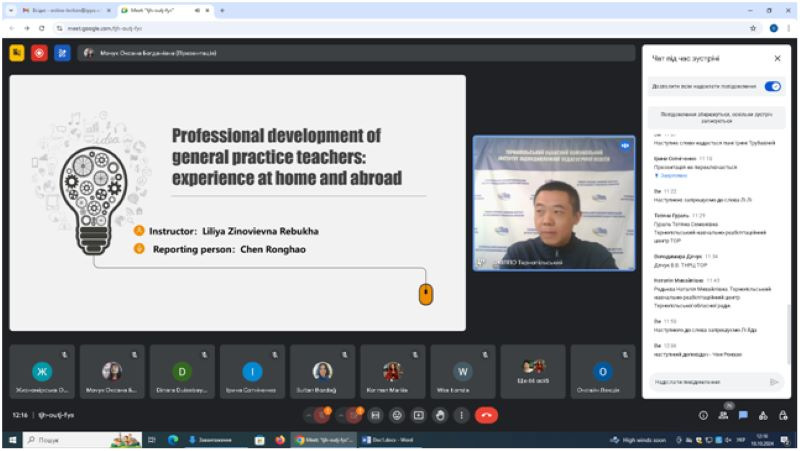Image resolution: width=800 pixels, height=451 pixels.
Task: Switch to the Gmail browser tab
Action: (x=65, y=10)
